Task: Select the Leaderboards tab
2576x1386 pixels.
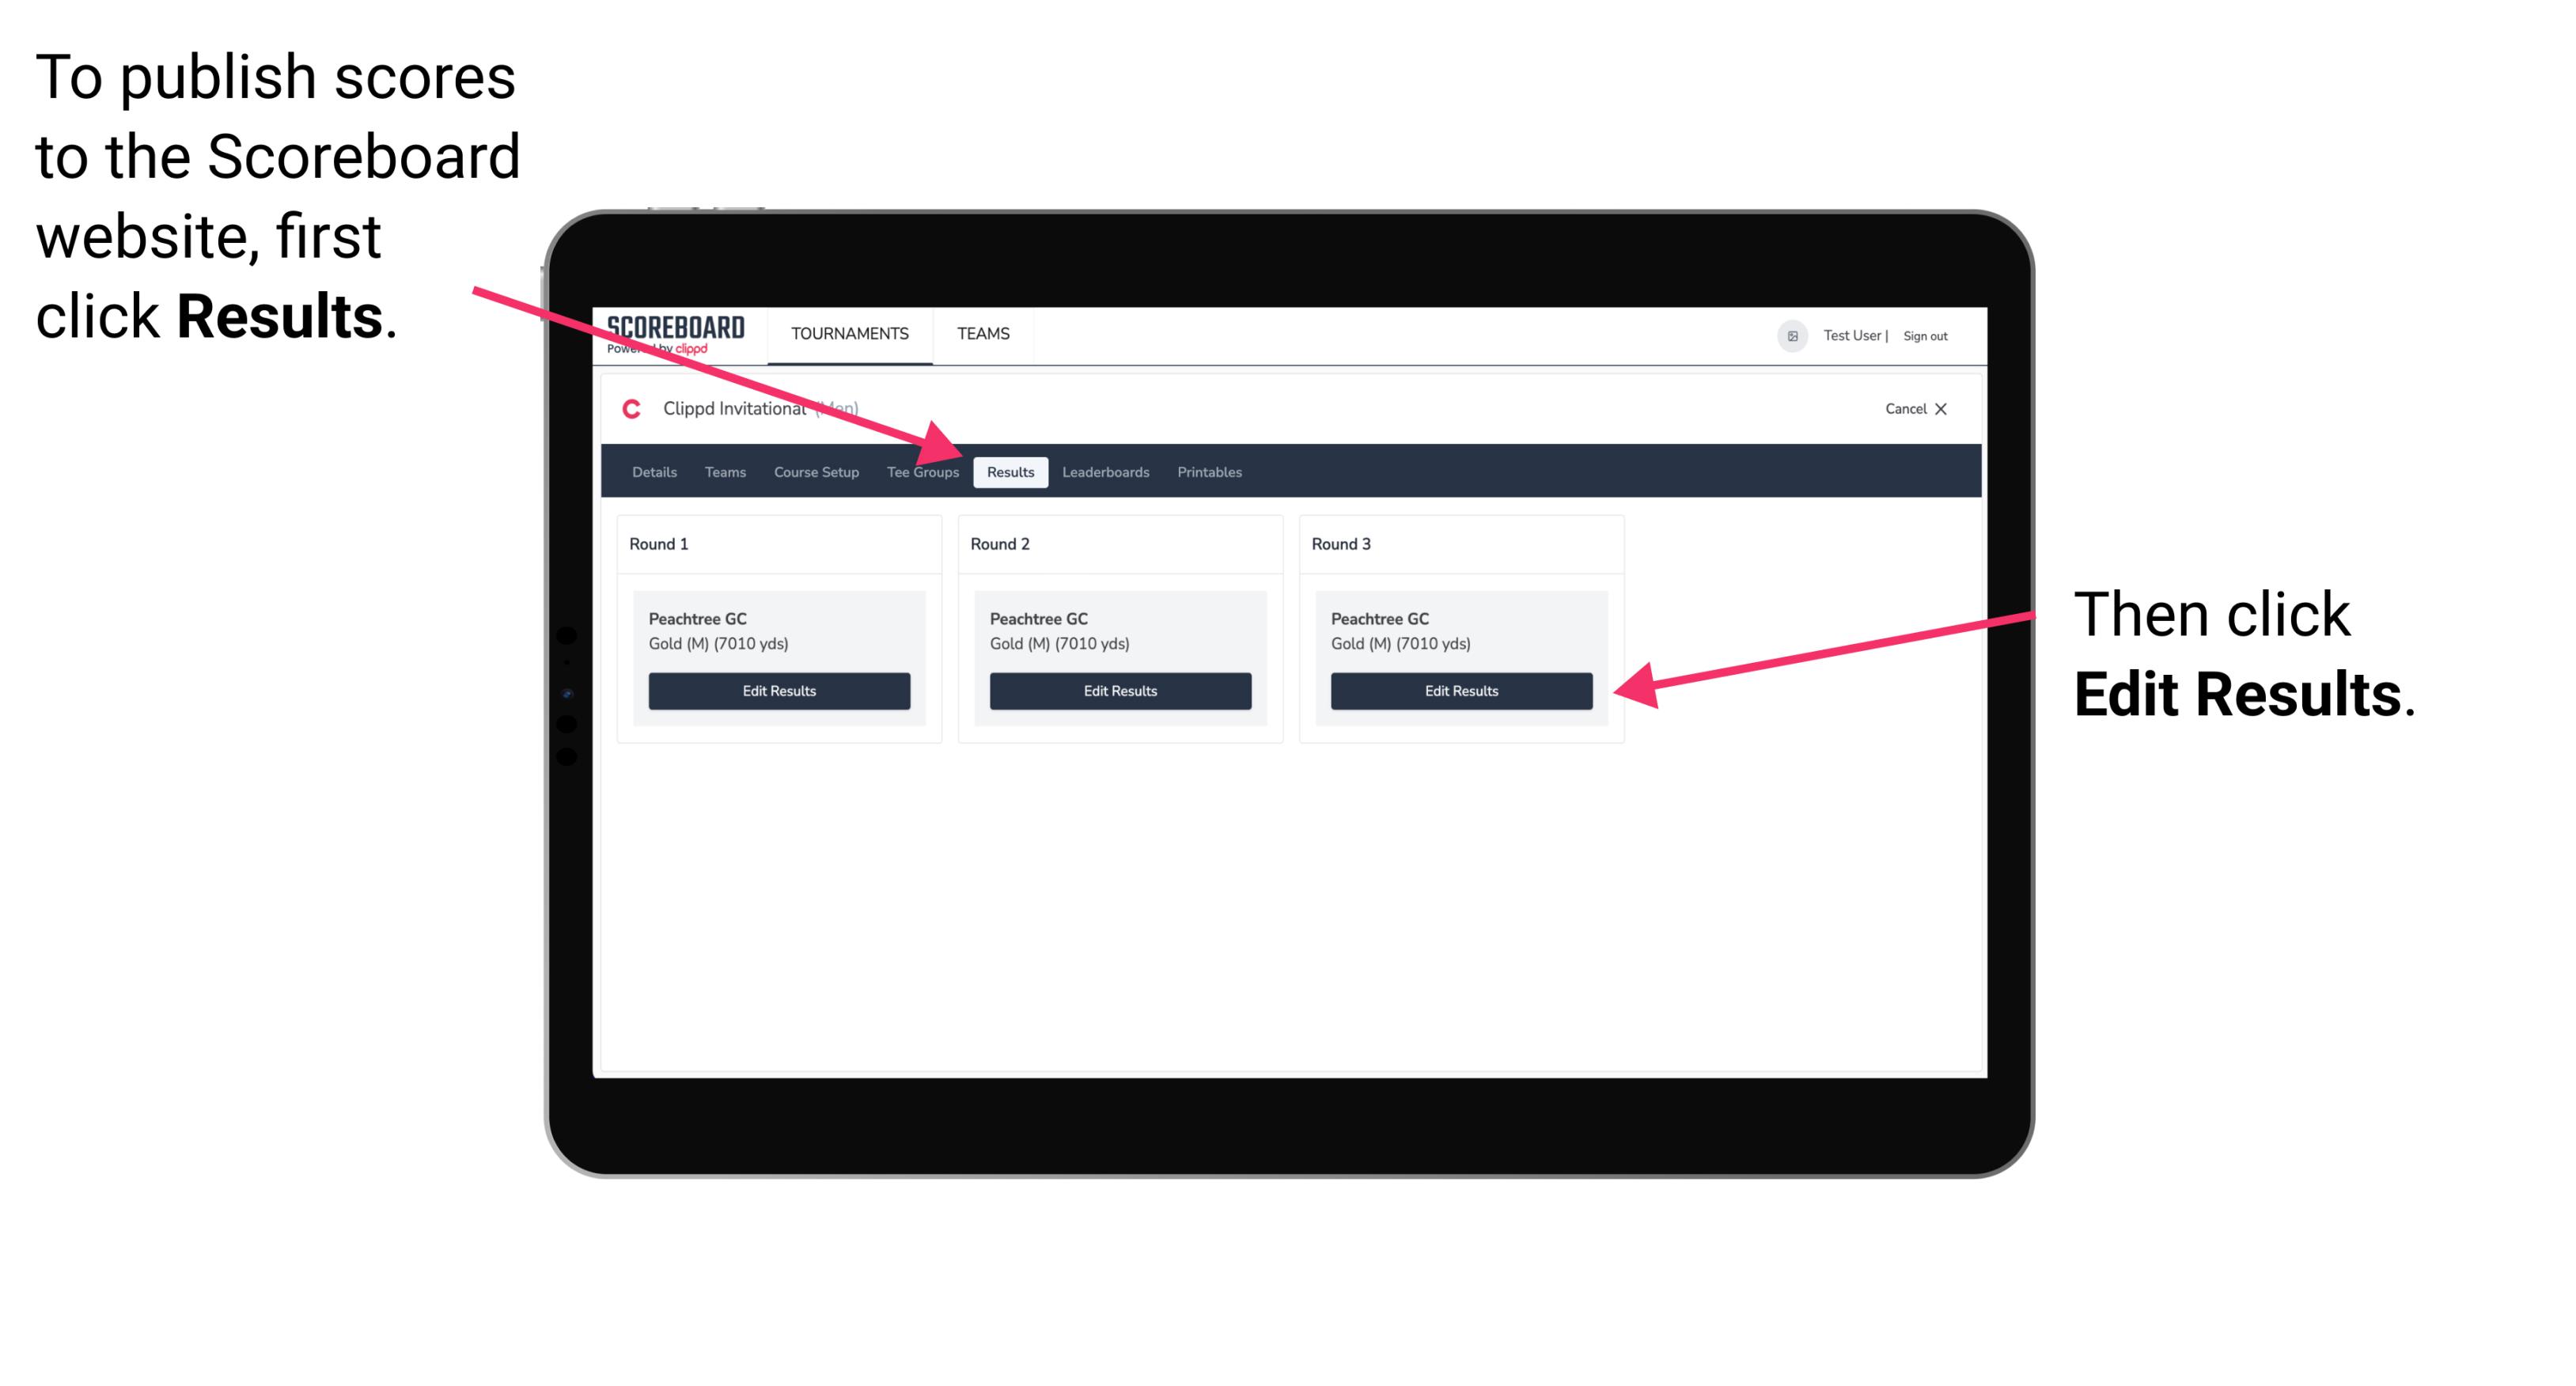Action: click(1104, 471)
